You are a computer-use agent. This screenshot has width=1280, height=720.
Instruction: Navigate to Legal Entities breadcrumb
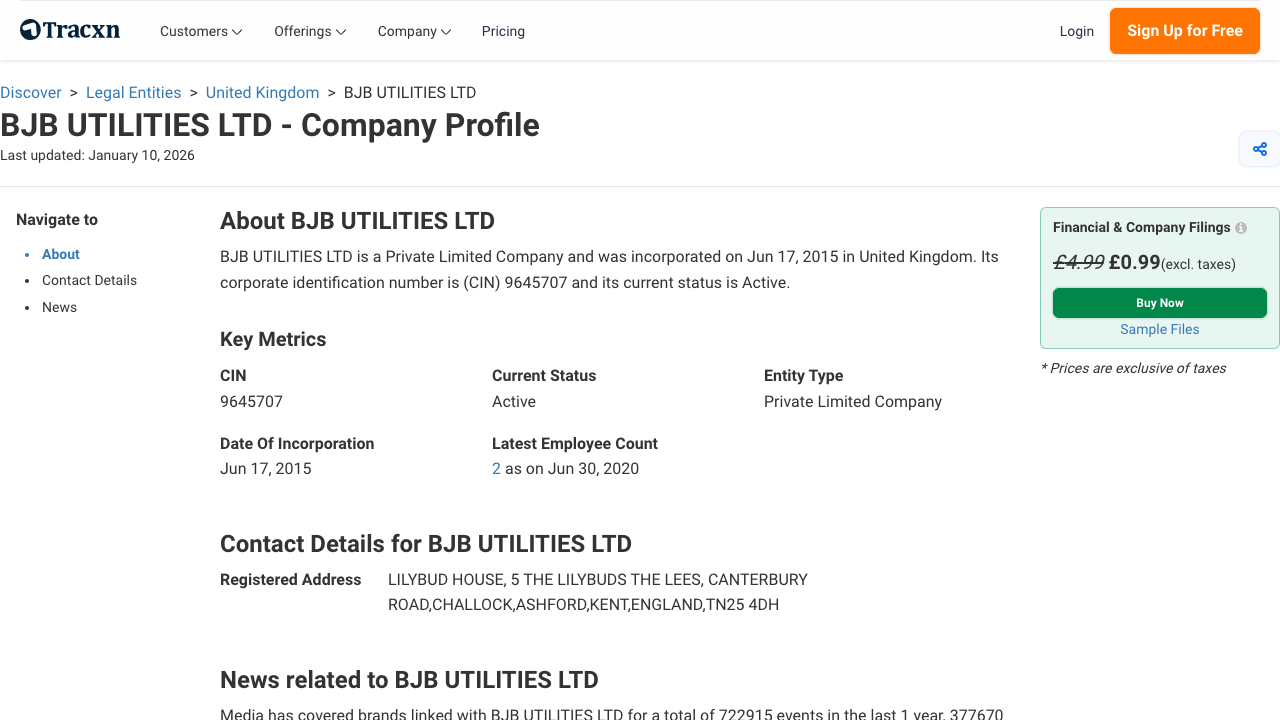pyautogui.click(x=133, y=92)
